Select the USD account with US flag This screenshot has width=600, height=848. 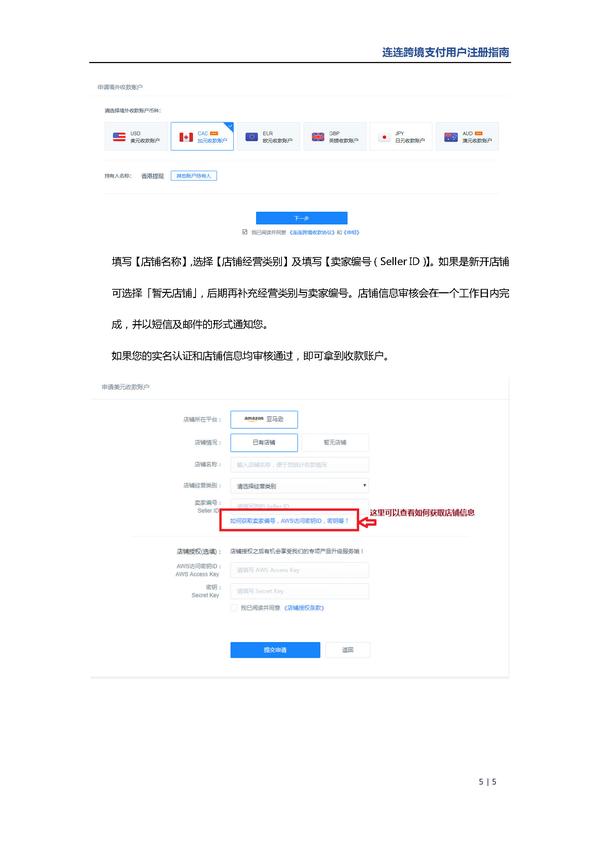[136, 136]
